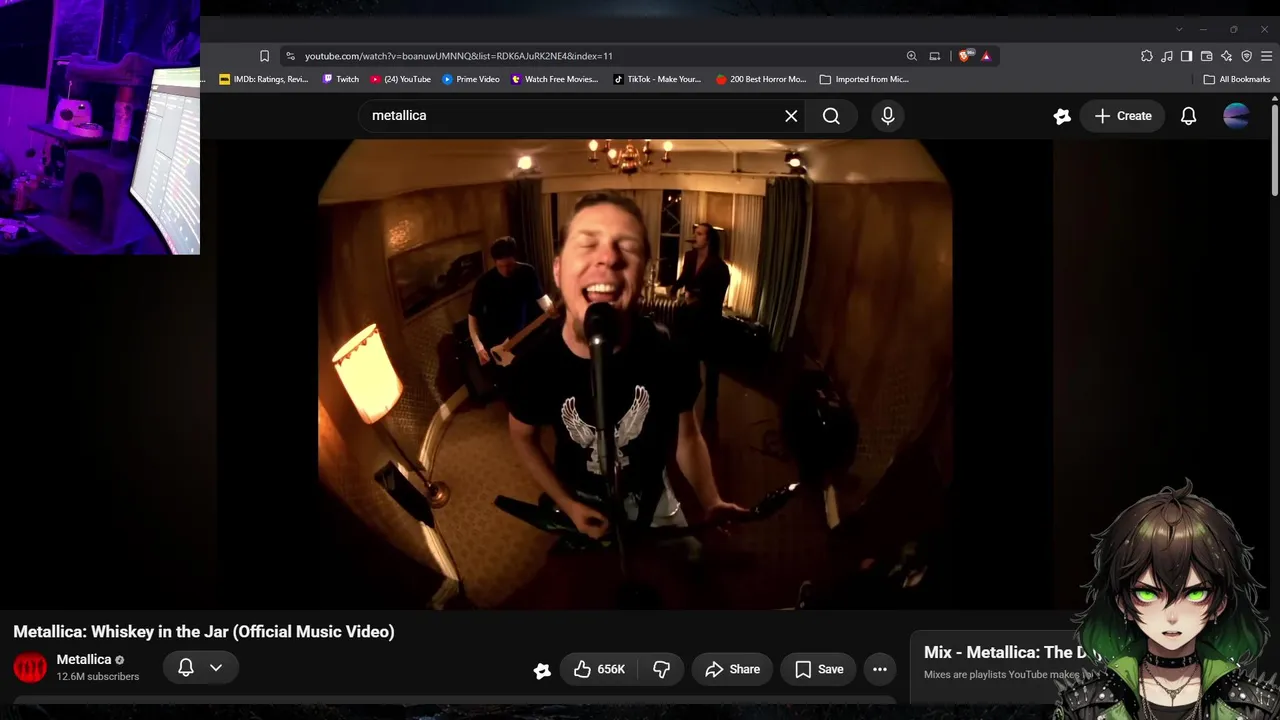
Task: Save the video to a playlist
Action: pyautogui.click(x=819, y=670)
